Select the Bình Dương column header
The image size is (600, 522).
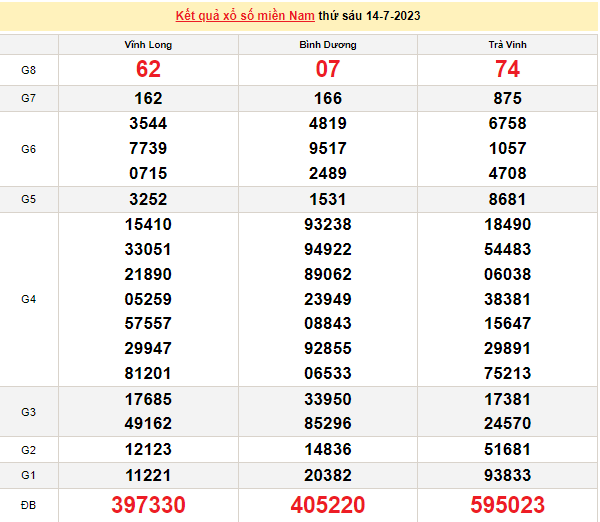[328, 45]
